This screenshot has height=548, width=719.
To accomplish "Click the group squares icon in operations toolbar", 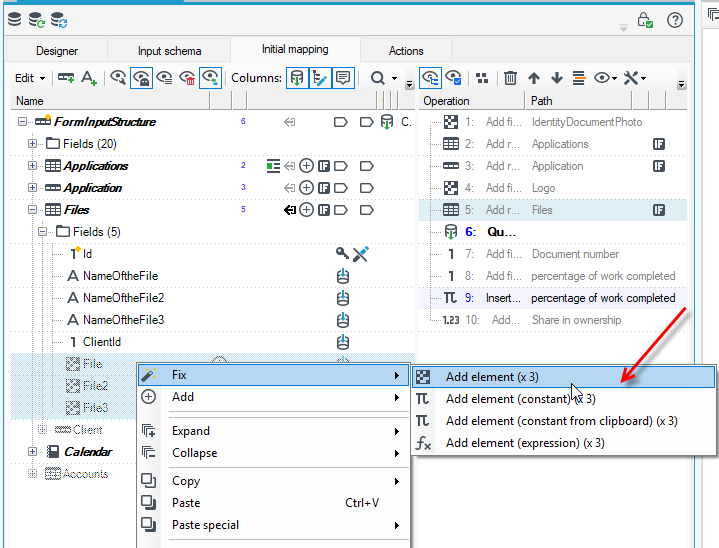I will 482,78.
